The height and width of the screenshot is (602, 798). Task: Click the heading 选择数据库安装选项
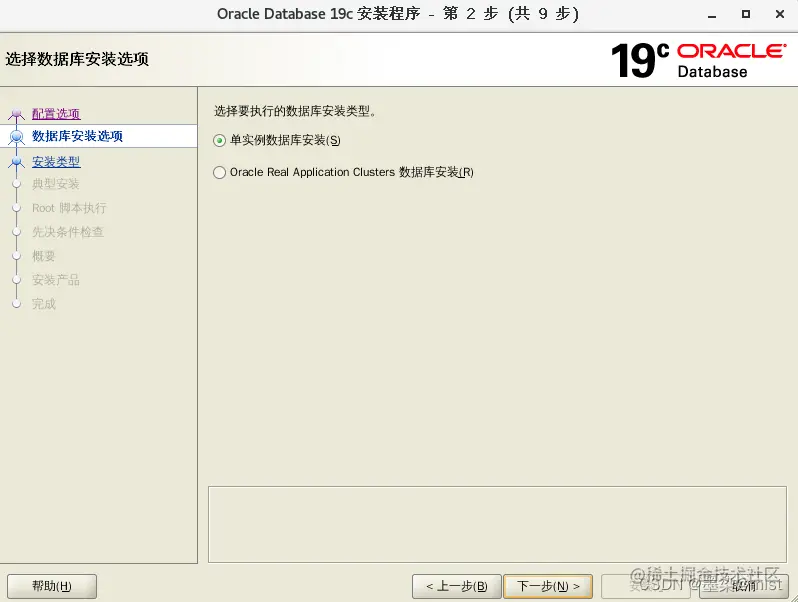[77, 59]
